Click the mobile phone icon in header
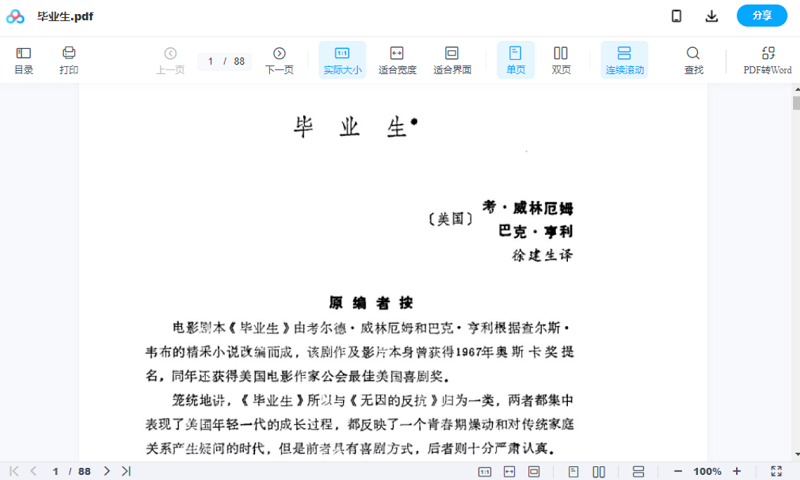The width and height of the screenshot is (800, 480). (676, 16)
